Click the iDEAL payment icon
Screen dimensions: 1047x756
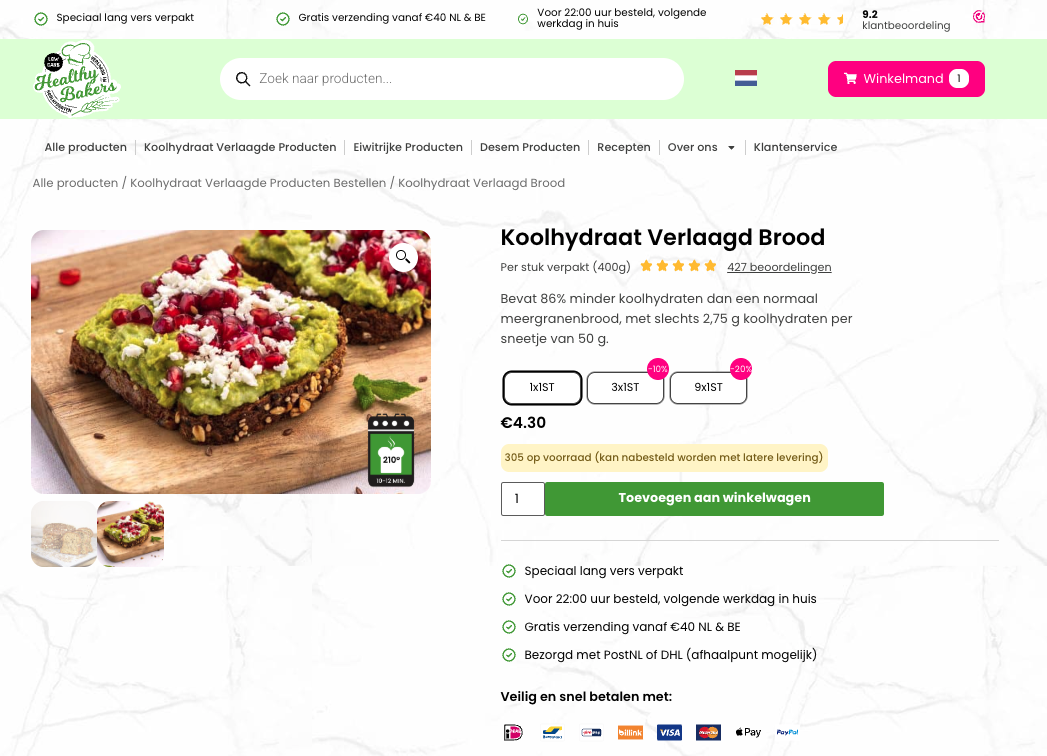pos(513,732)
